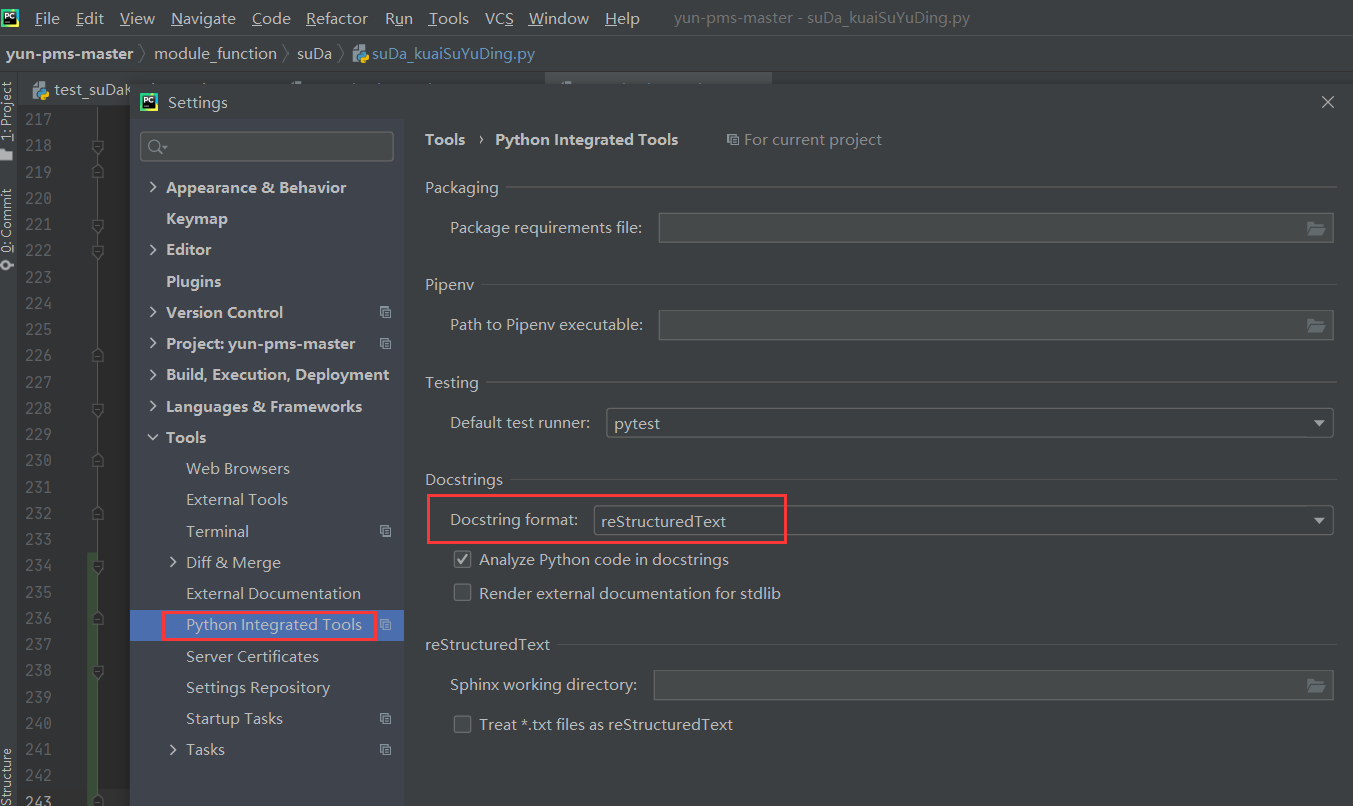Click search magnifier icon in Settings search box
Screen dimensions: 1353x806
click(x=157, y=147)
